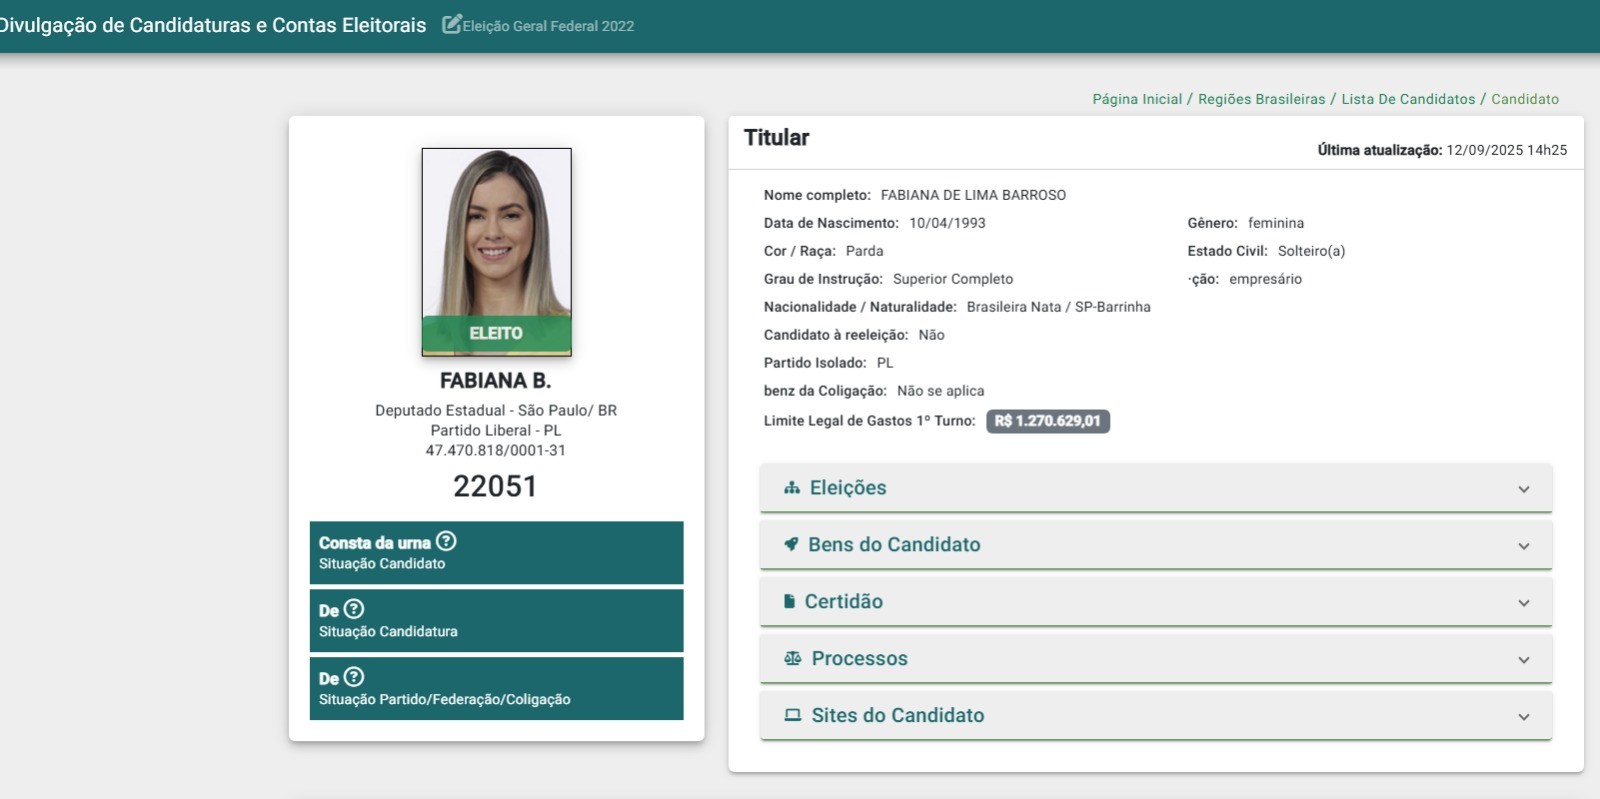Click the value Não se aplica
Image resolution: width=1600 pixels, height=799 pixels.
point(940,391)
